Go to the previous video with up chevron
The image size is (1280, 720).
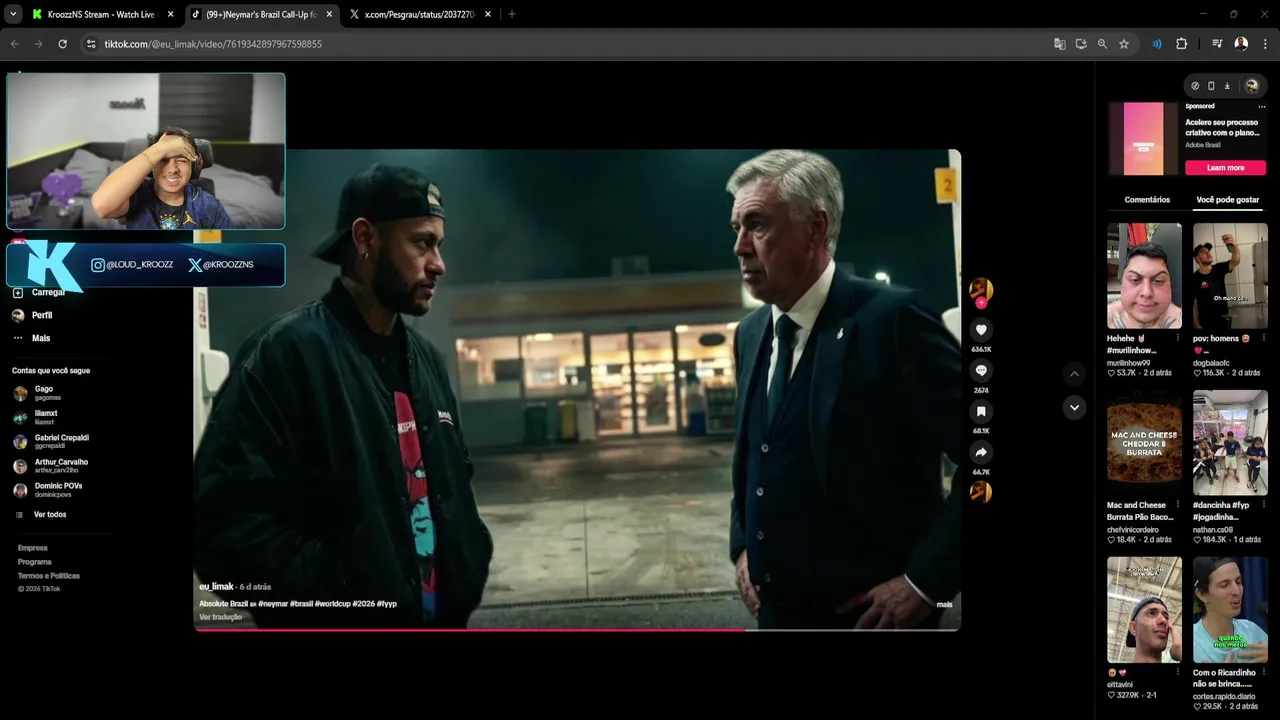point(1074,374)
